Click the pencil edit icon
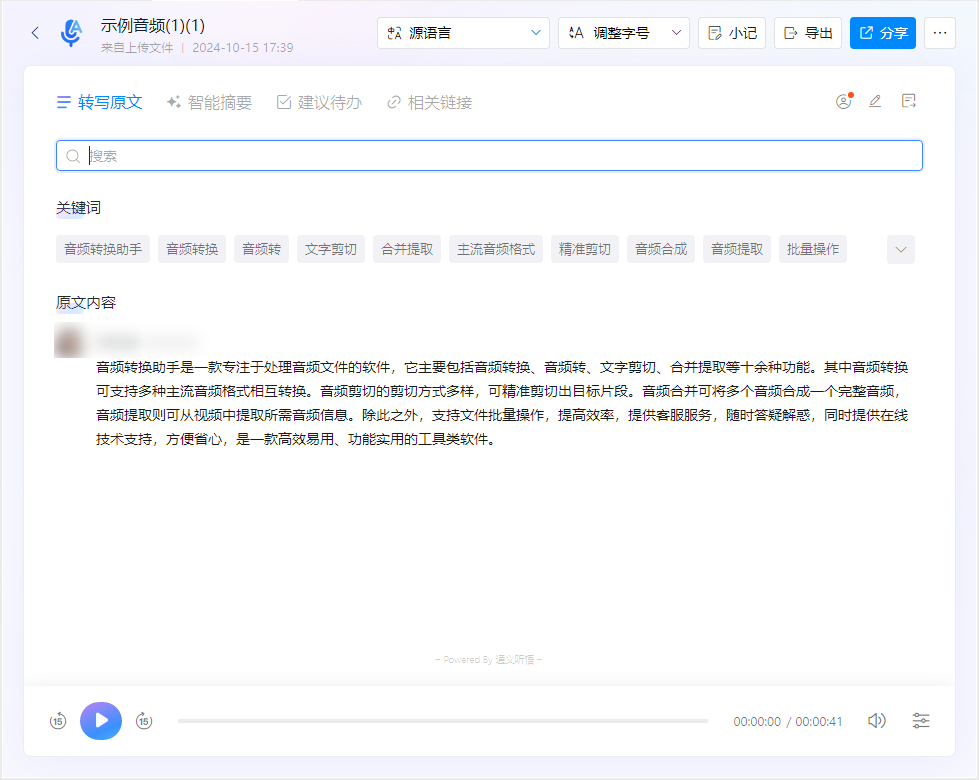979x780 pixels. (x=875, y=101)
